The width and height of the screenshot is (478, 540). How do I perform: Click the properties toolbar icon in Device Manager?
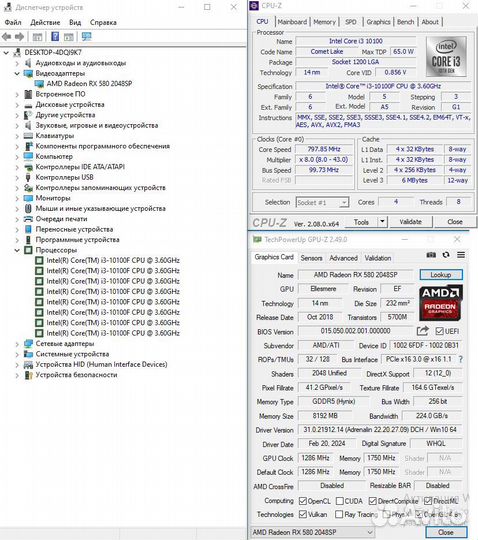(37, 37)
